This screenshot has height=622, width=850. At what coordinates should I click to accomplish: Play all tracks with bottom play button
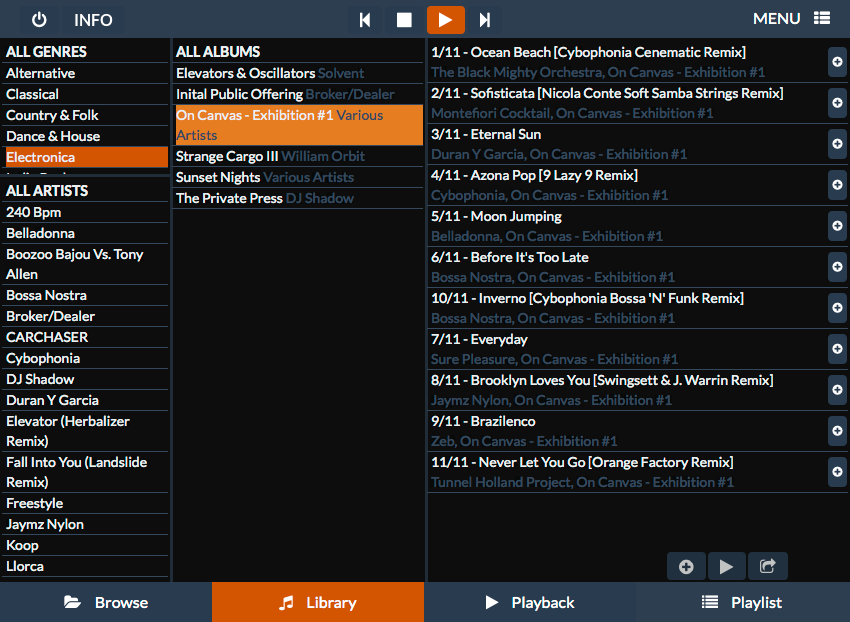pyautogui.click(x=726, y=567)
